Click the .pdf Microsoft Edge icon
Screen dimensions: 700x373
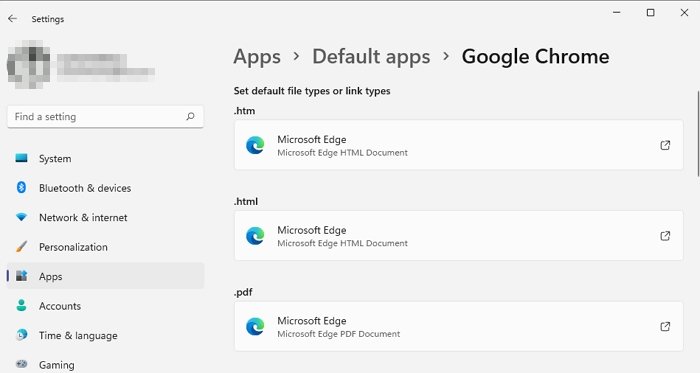click(255, 327)
